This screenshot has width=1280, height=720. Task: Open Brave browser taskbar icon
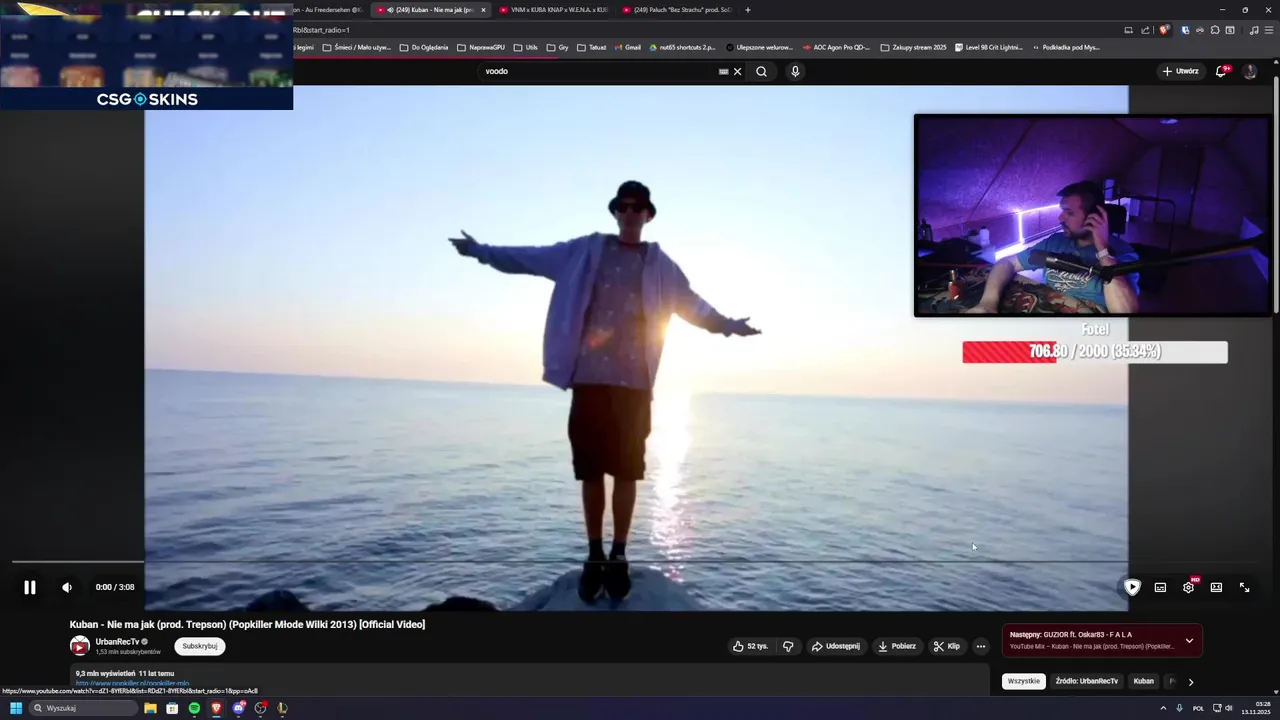pos(216,708)
